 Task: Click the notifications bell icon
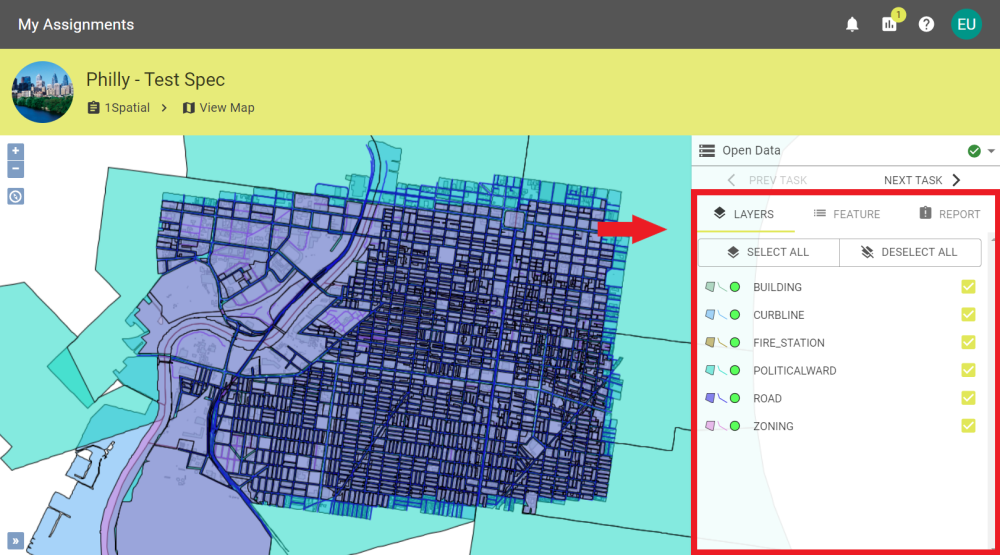[x=852, y=24]
